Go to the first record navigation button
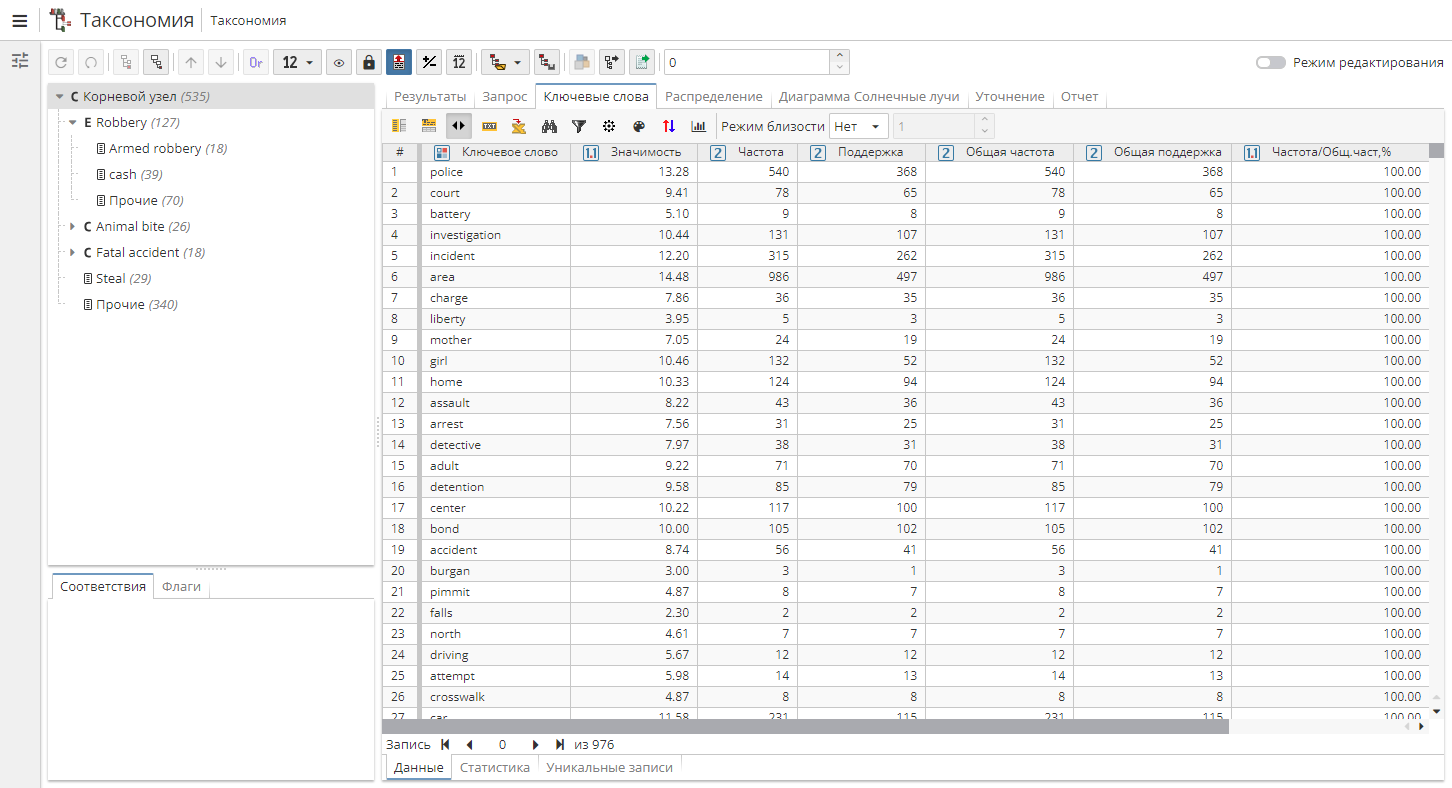The width and height of the screenshot is (1452, 788). [x=445, y=745]
